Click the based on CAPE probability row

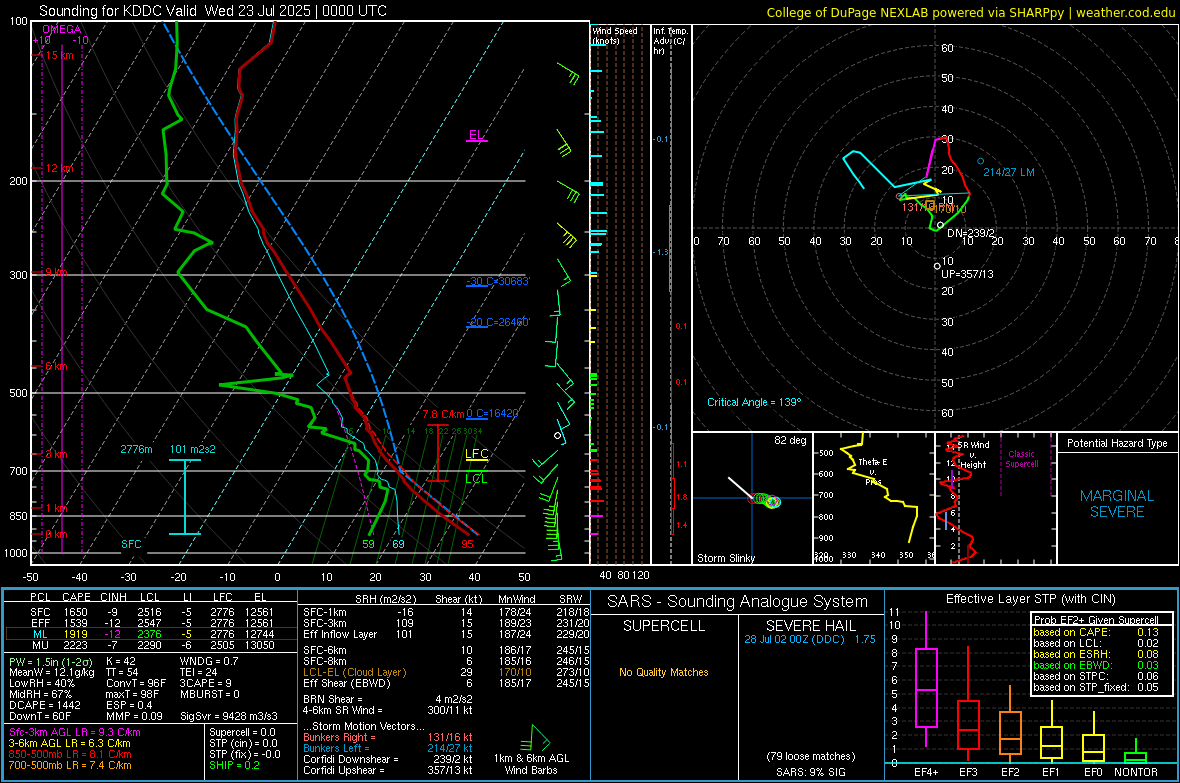click(x=1096, y=632)
